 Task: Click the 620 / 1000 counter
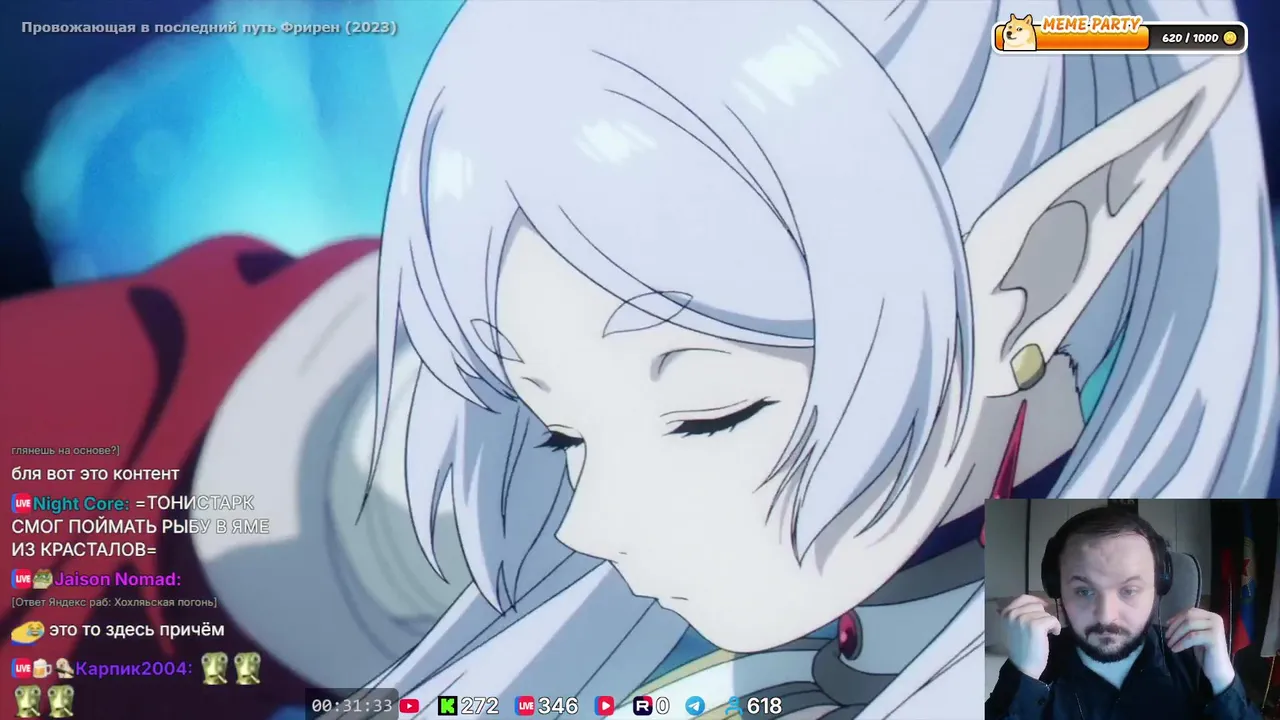coord(1190,38)
